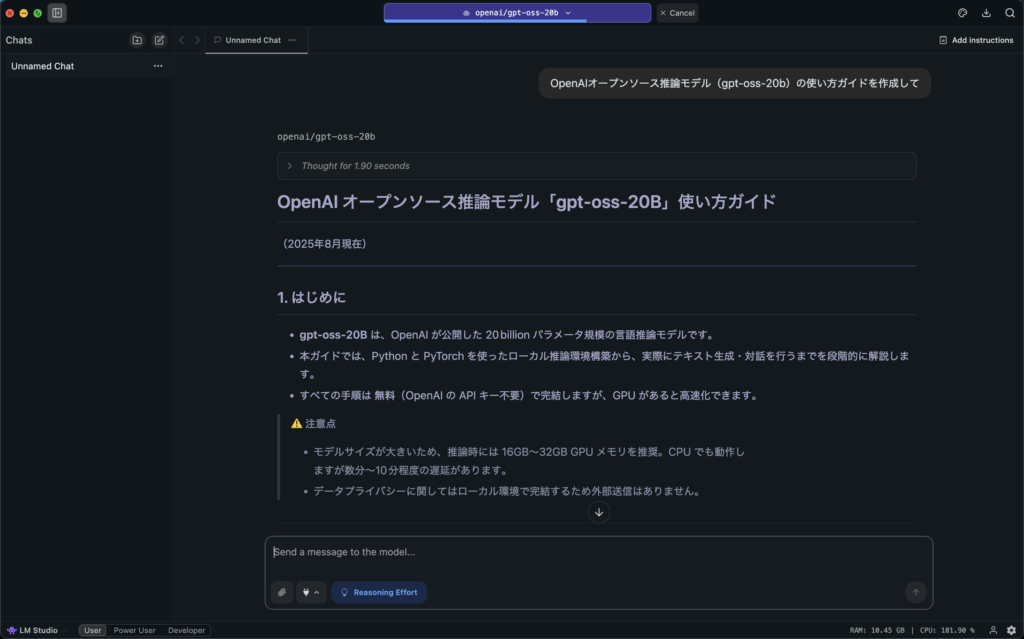Open the integrations plug menu
This screenshot has width=1024, height=639.
[311, 592]
